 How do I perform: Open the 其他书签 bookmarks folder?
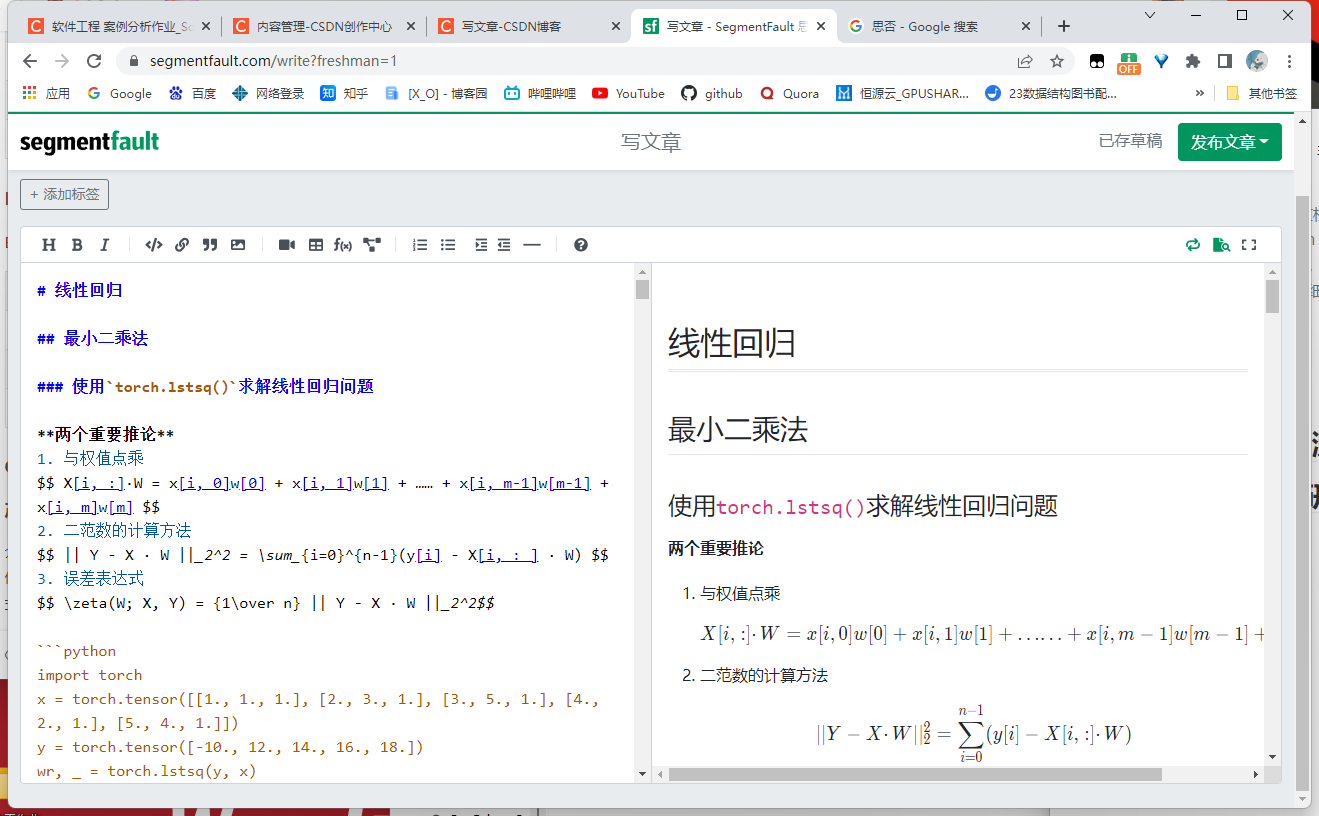coord(1261,93)
